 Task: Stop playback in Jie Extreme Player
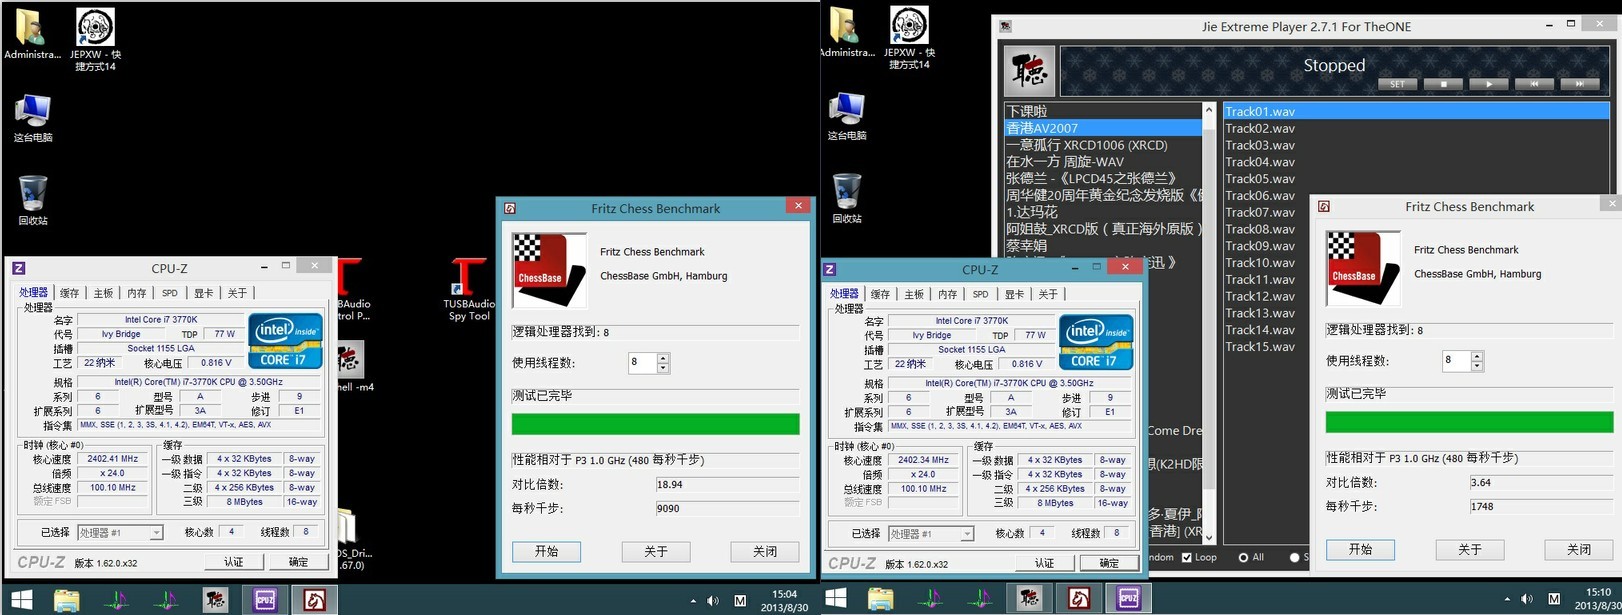click(x=1443, y=84)
